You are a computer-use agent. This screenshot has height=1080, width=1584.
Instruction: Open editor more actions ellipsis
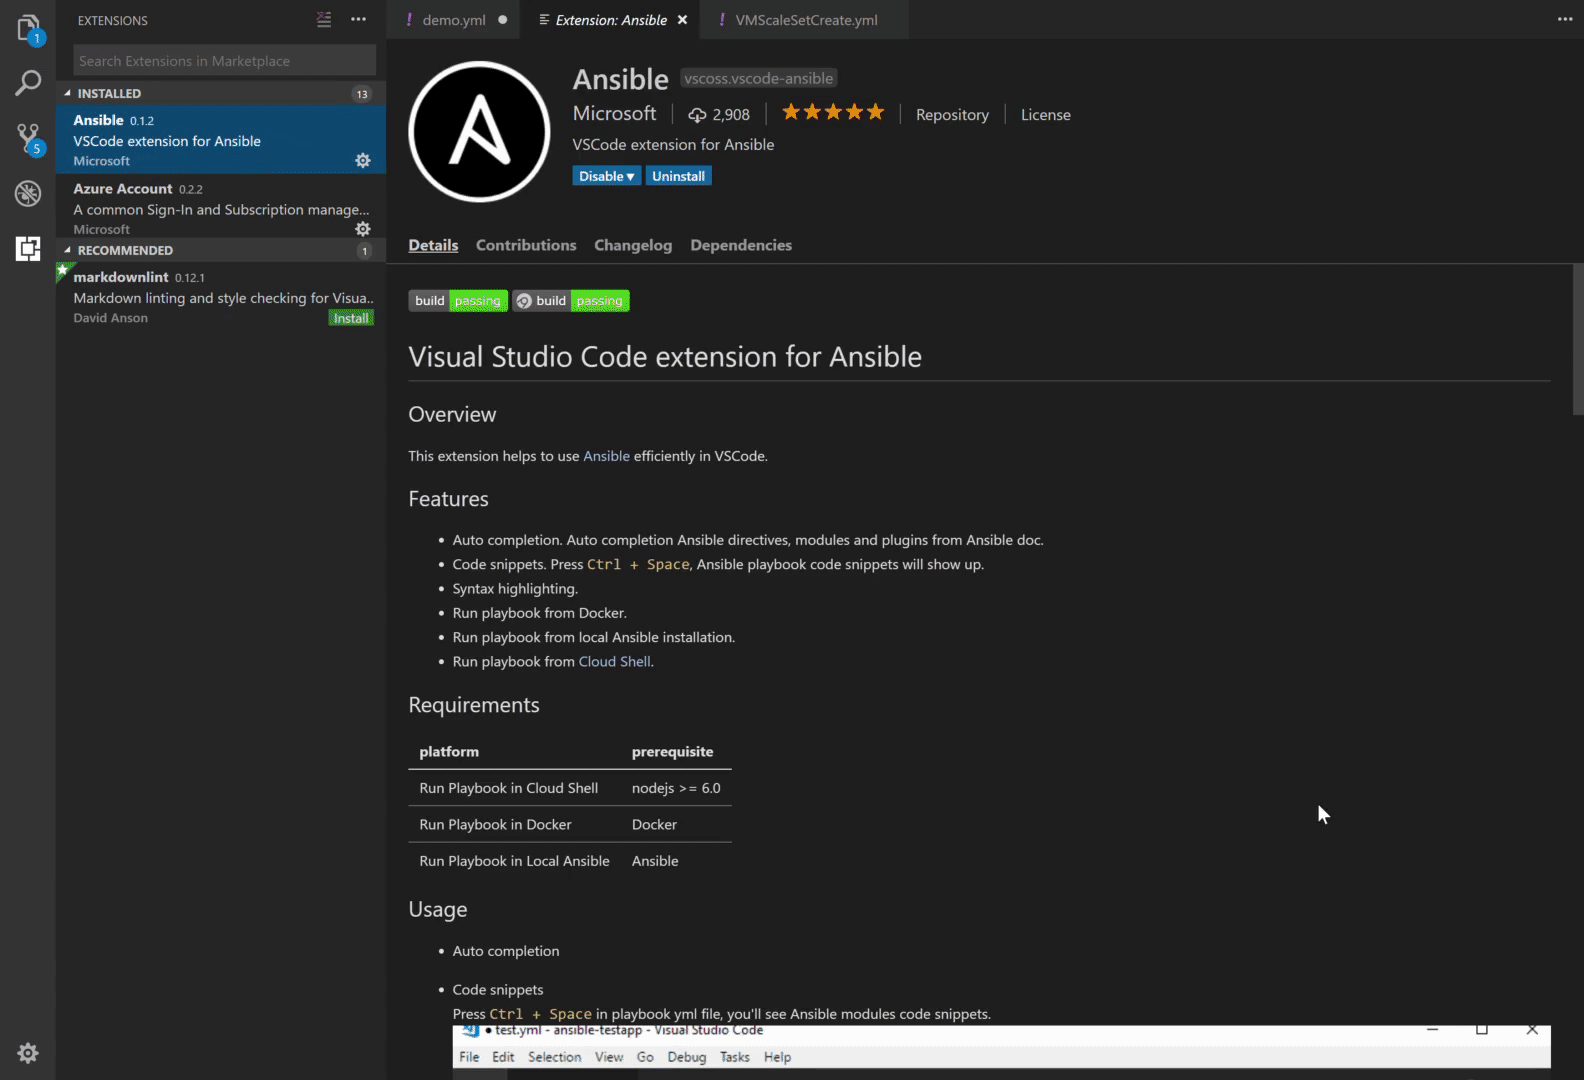click(1565, 20)
